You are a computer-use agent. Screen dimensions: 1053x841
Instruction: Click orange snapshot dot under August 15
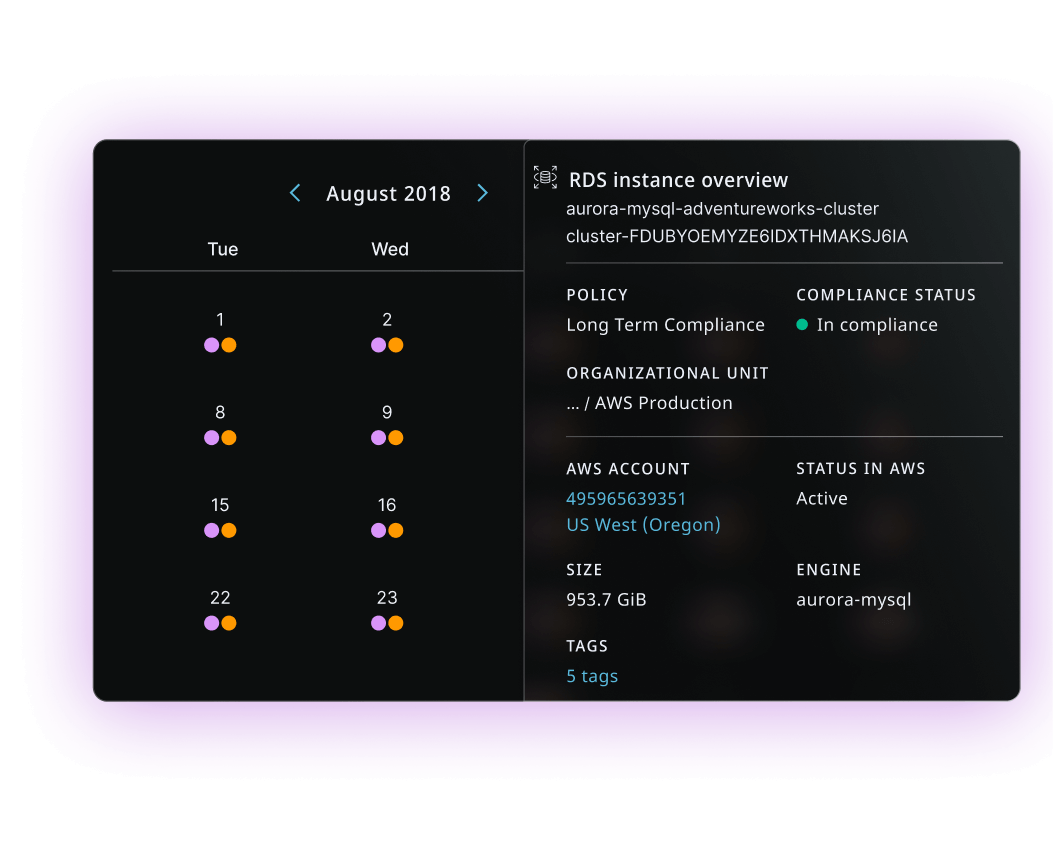pyautogui.click(x=229, y=531)
